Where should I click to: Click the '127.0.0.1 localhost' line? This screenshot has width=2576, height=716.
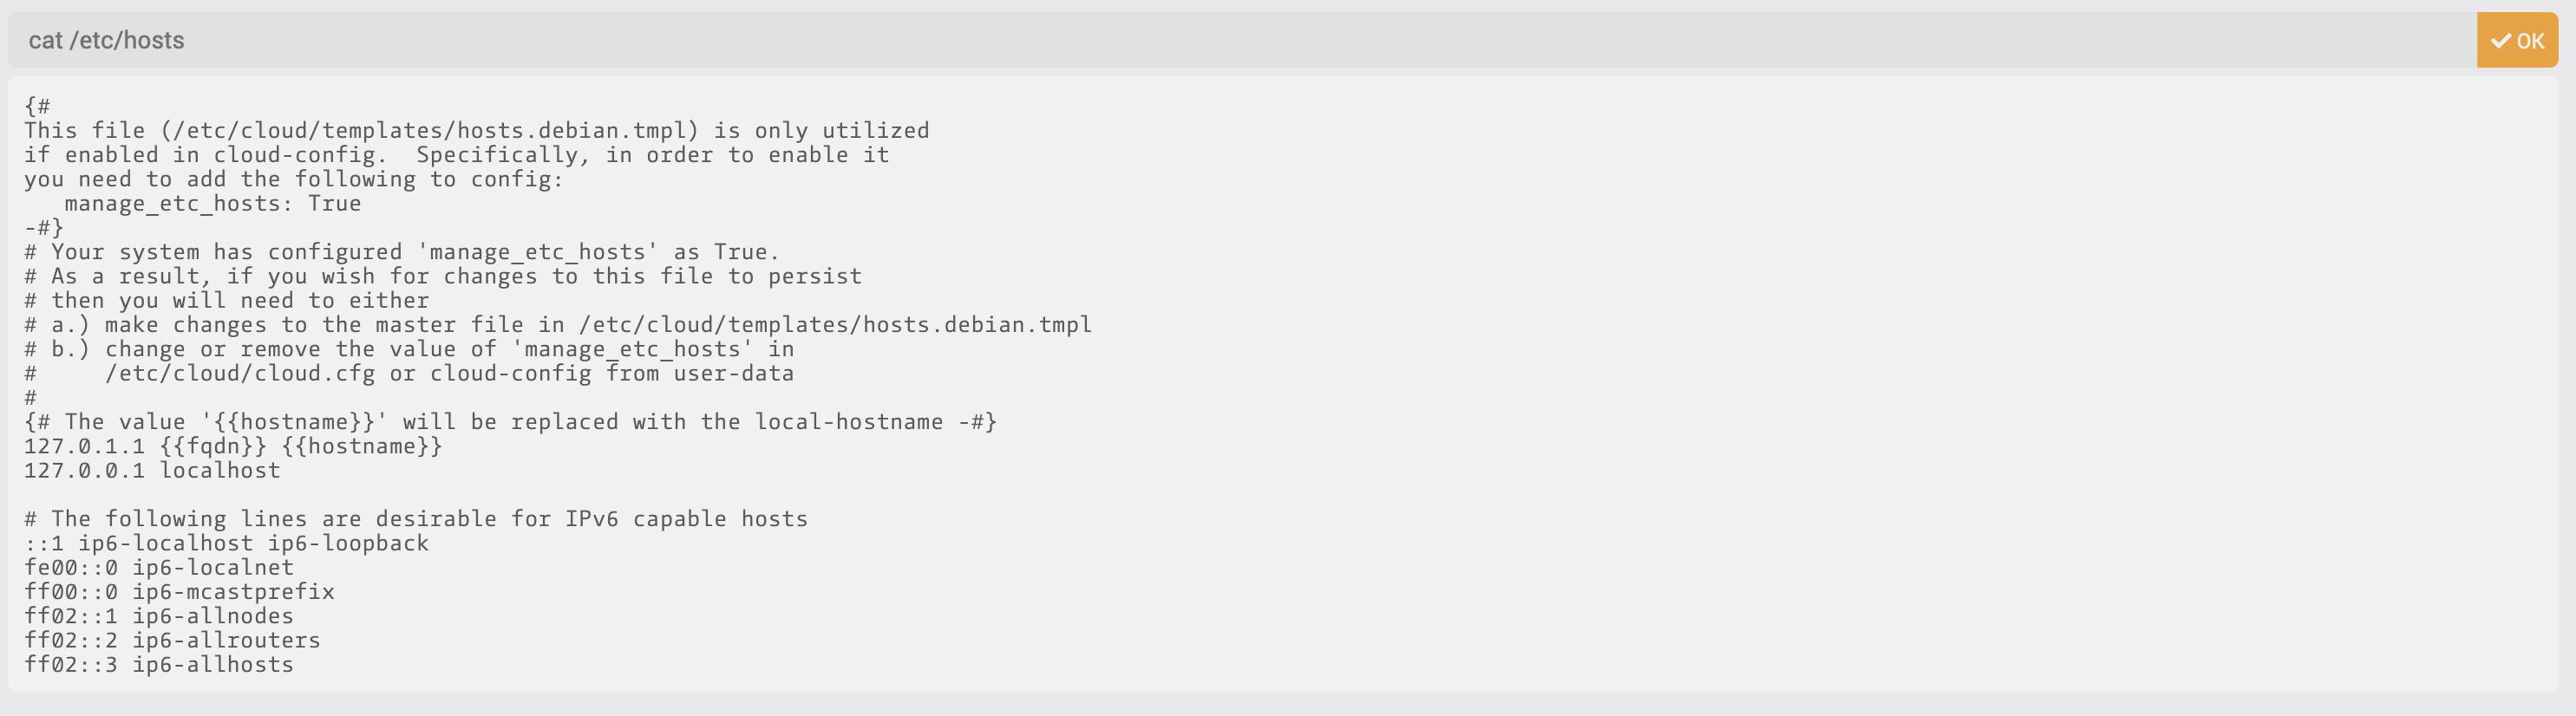tap(152, 471)
